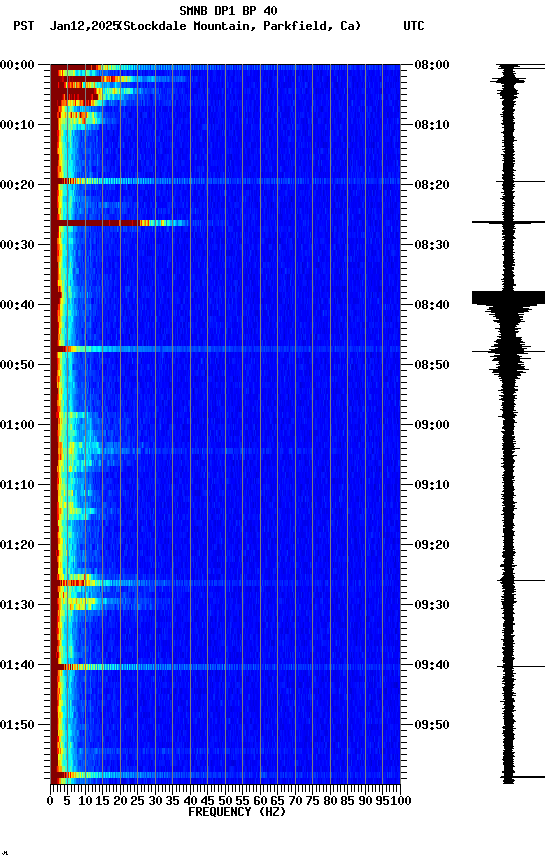Click the frequency axis label "50"

225,802
